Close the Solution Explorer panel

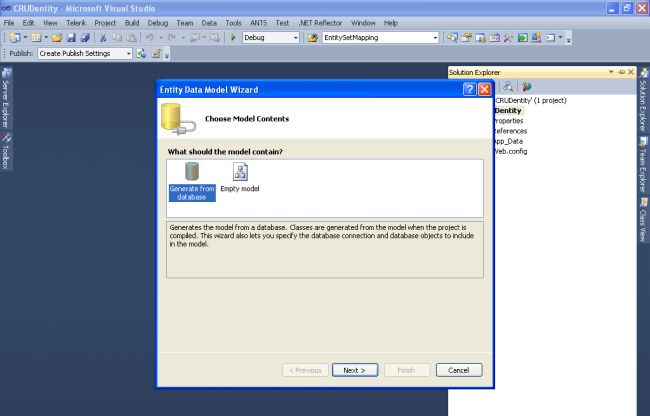point(631,72)
